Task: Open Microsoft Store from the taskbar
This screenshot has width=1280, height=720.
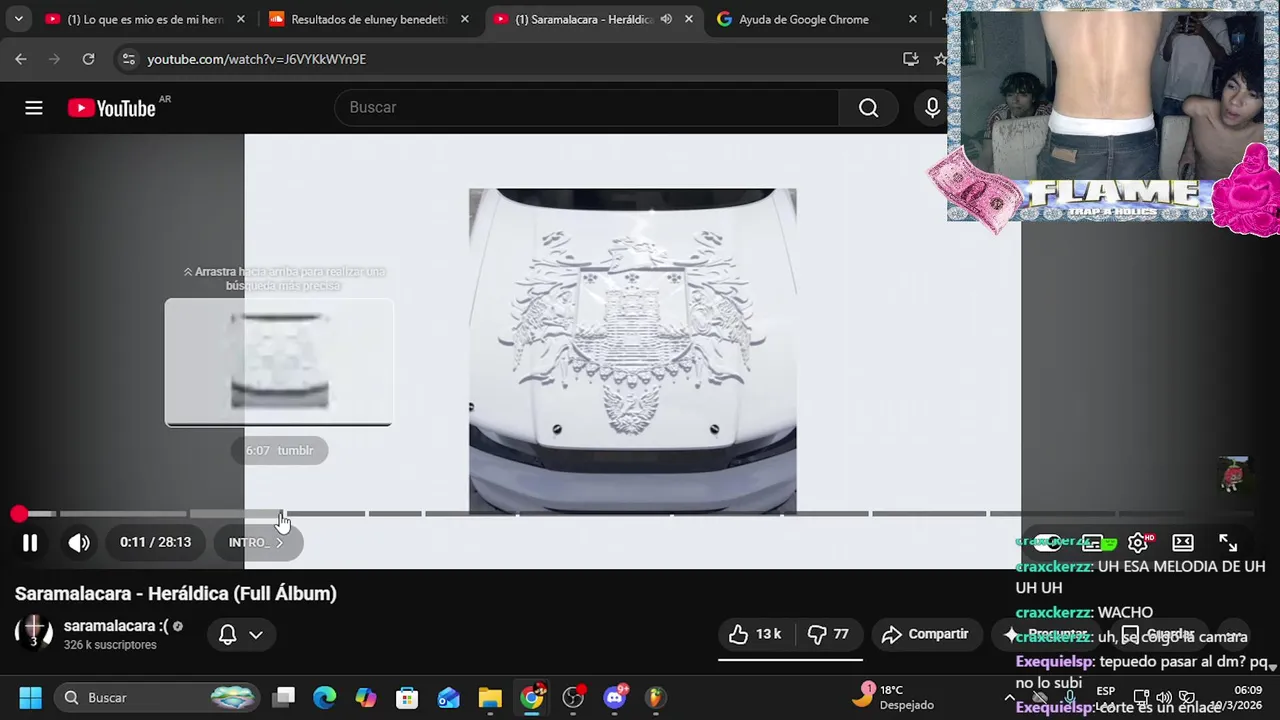Action: 407,698
